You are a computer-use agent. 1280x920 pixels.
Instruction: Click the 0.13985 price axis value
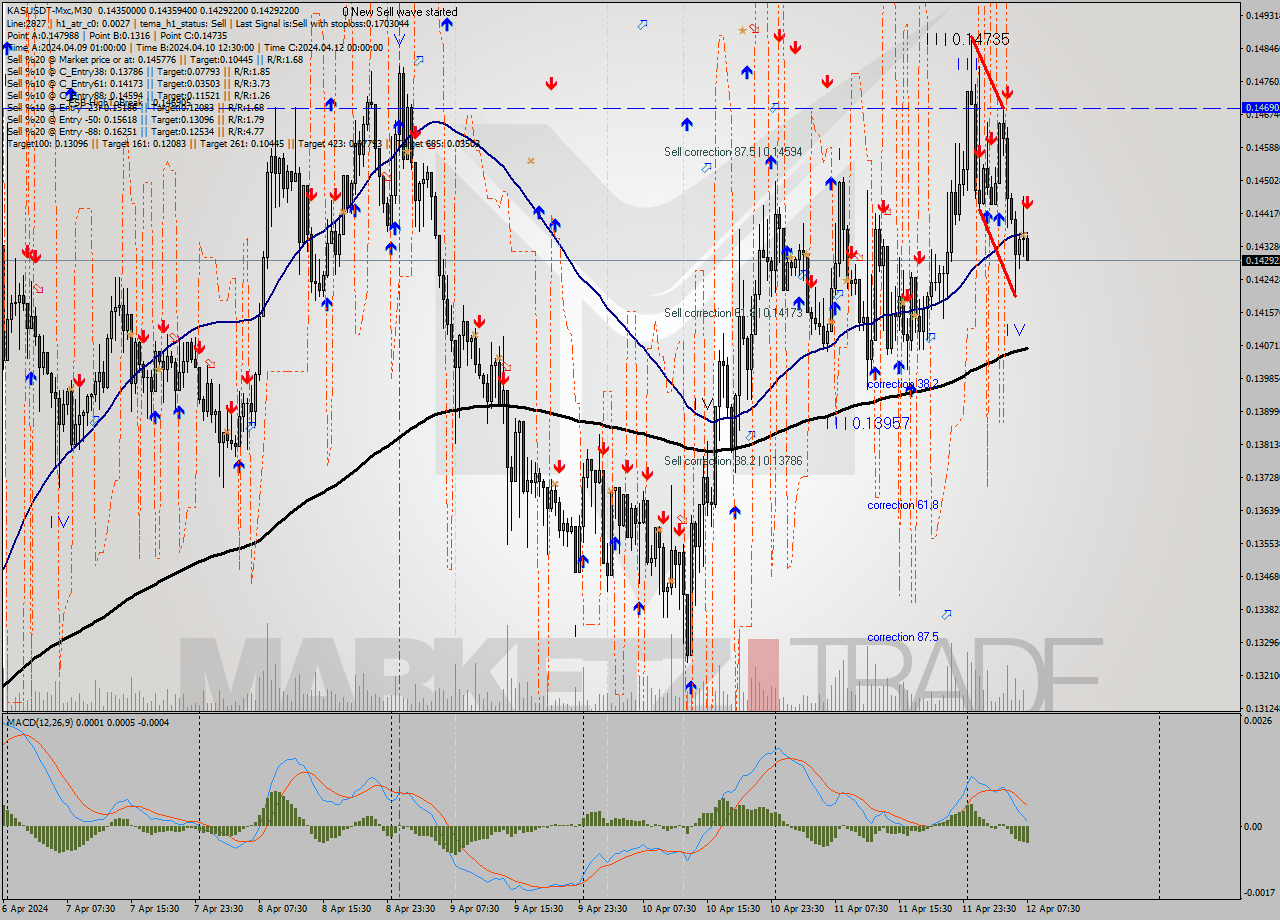click(1262, 378)
